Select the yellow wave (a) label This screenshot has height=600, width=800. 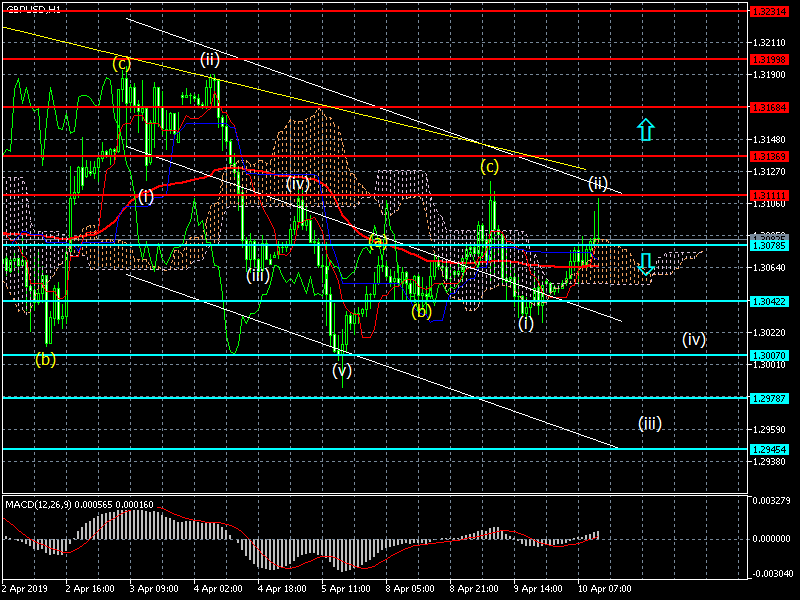tap(377, 241)
